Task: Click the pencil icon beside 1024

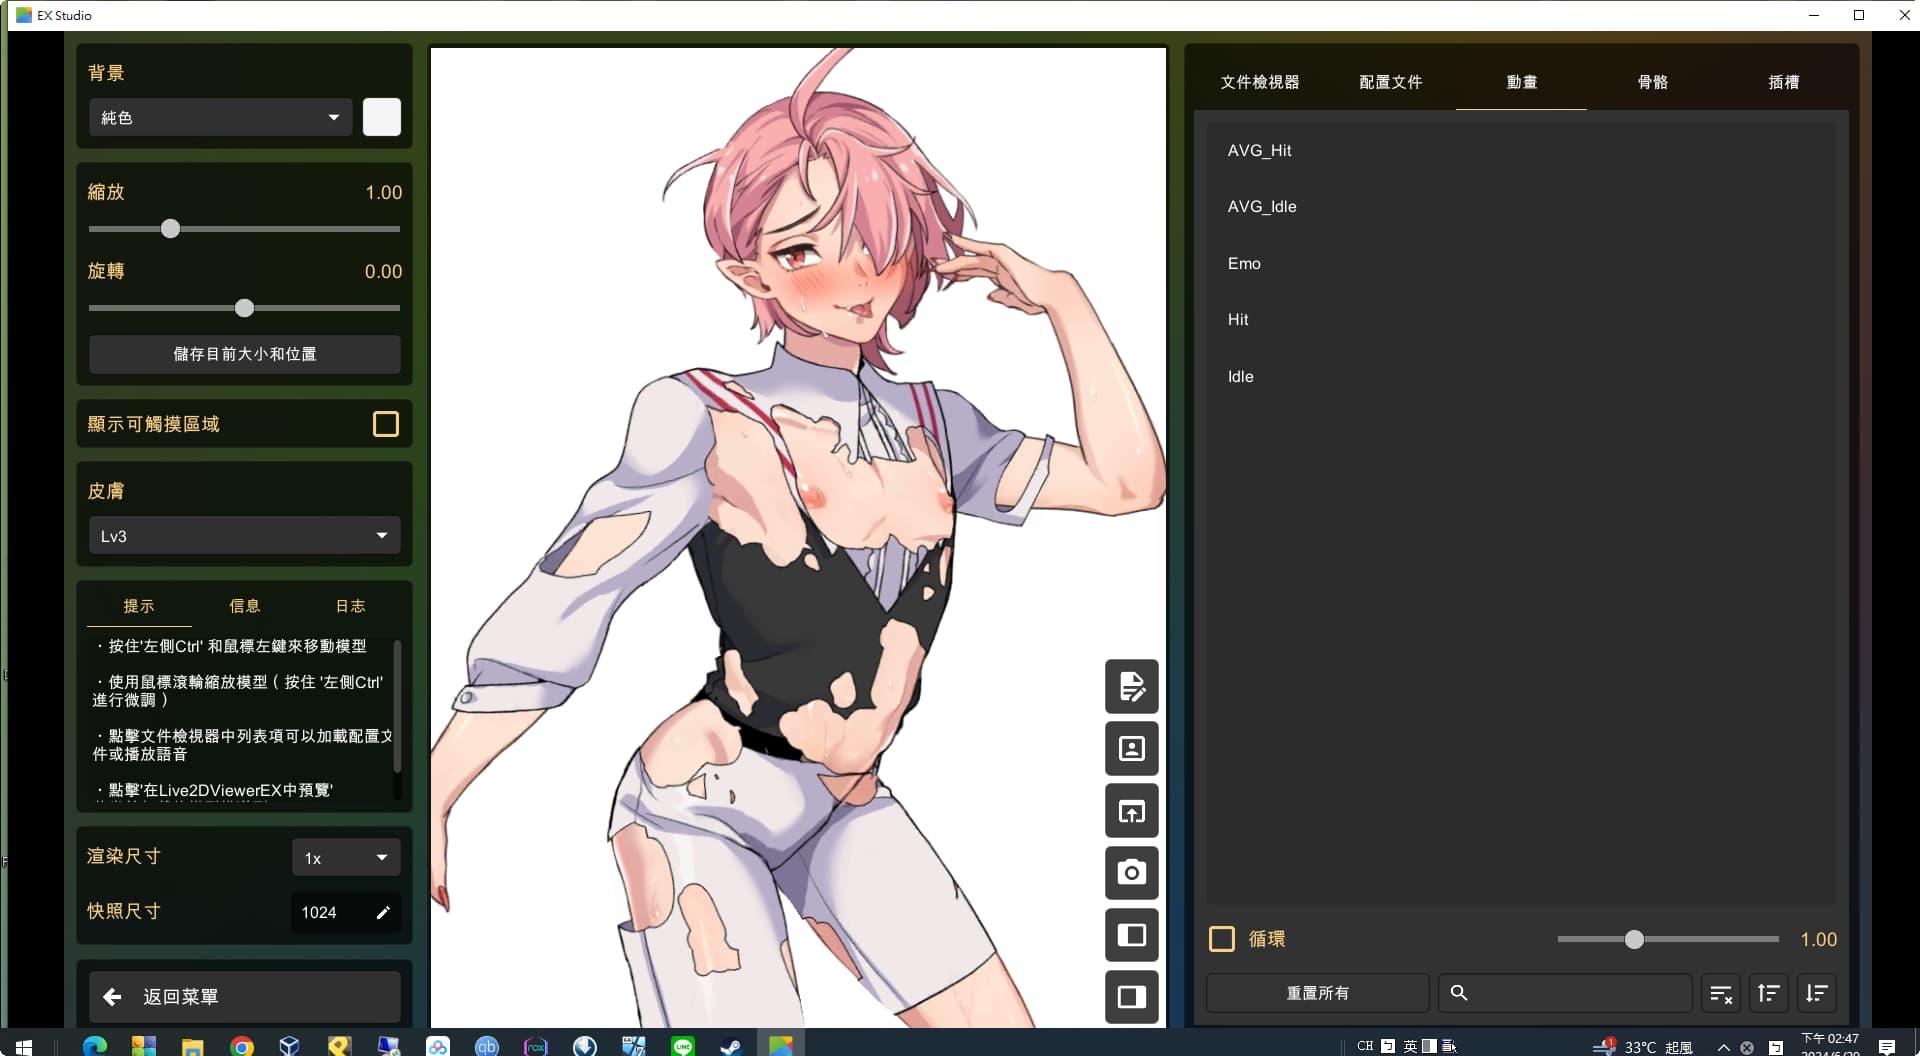Action: 383,912
